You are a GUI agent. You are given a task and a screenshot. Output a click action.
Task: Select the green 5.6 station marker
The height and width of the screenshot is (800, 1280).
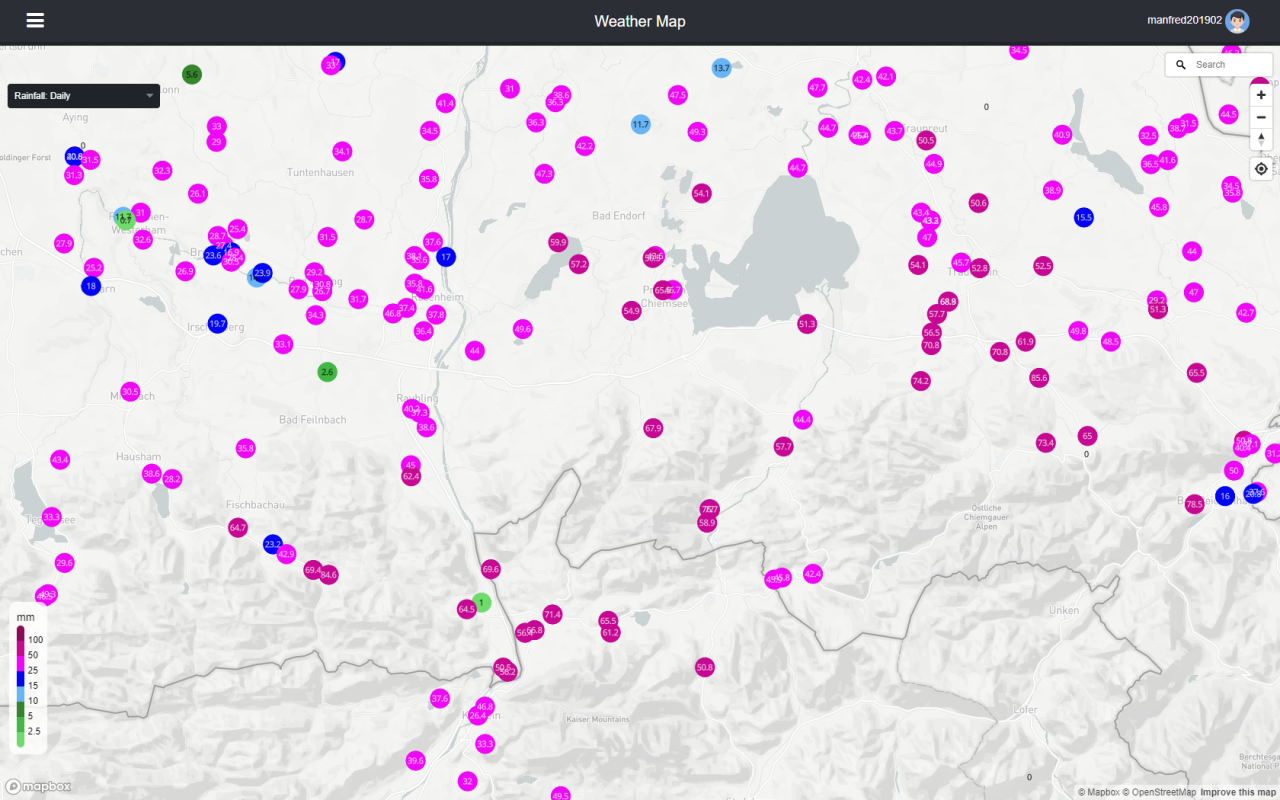[192, 74]
